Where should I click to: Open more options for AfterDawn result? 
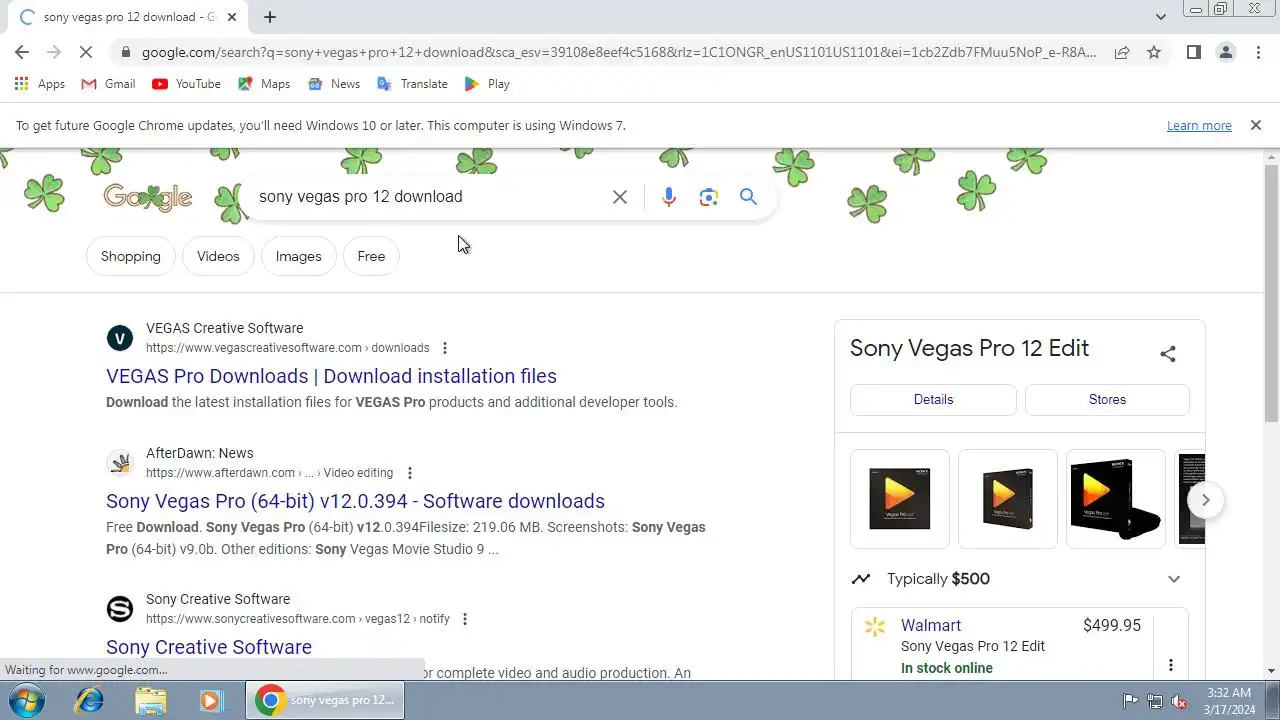click(x=409, y=473)
